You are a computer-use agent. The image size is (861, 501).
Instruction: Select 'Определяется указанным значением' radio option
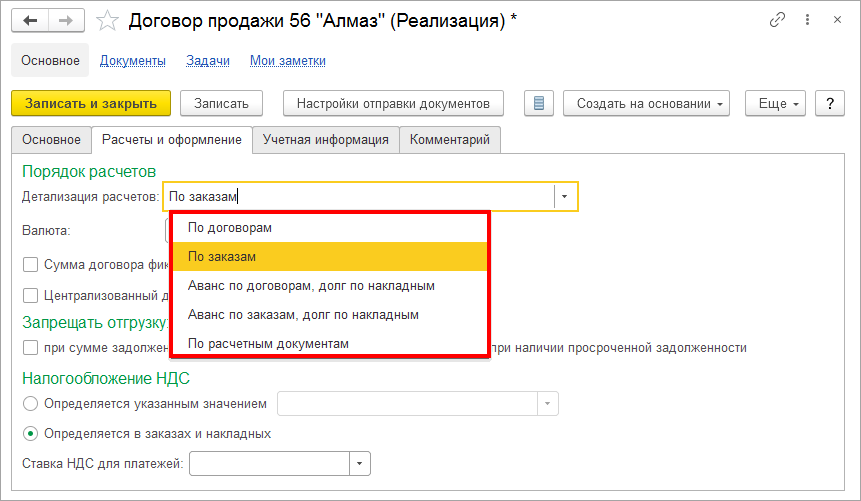(x=30, y=404)
